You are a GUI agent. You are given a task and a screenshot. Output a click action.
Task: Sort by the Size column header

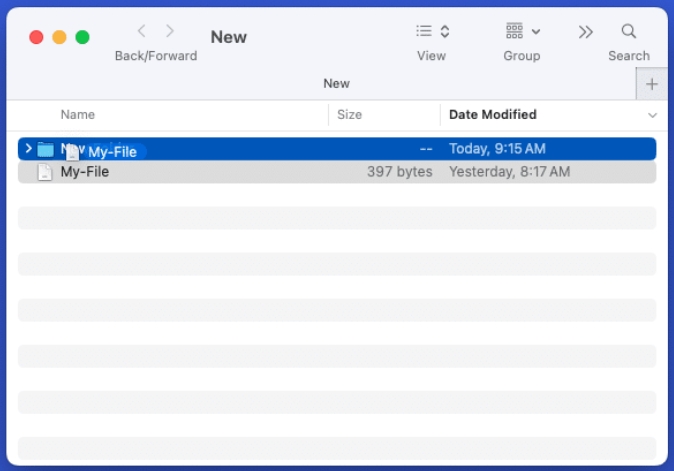click(x=350, y=115)
